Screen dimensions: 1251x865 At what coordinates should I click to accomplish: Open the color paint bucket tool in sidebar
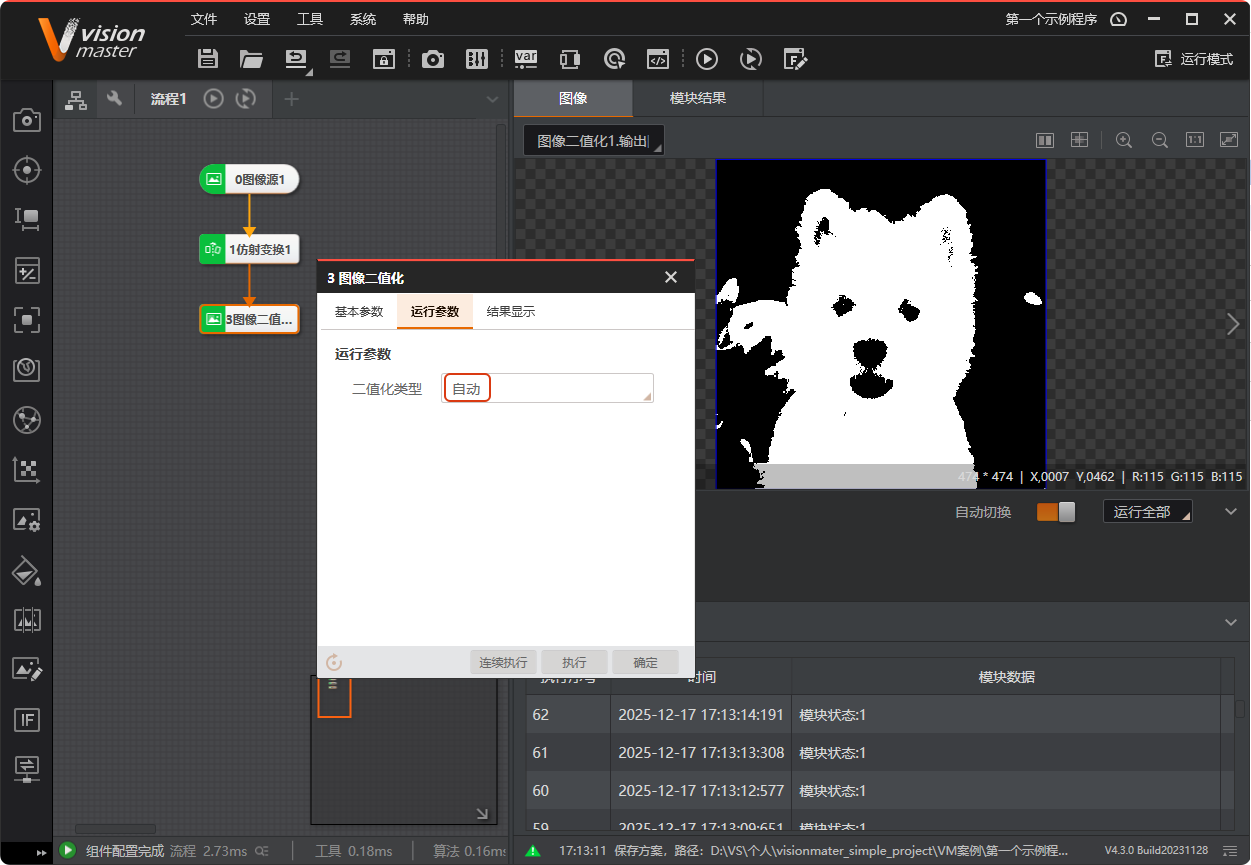[26, 570]
